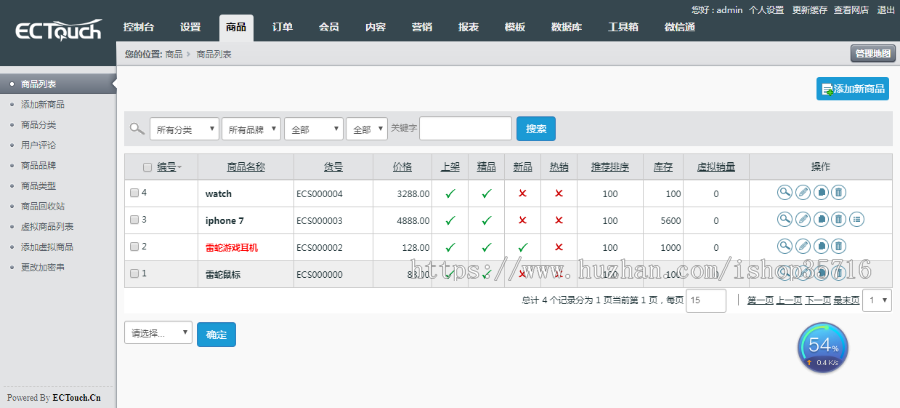
Task: Click the blue 确定 button
Action: pos(216,335)
